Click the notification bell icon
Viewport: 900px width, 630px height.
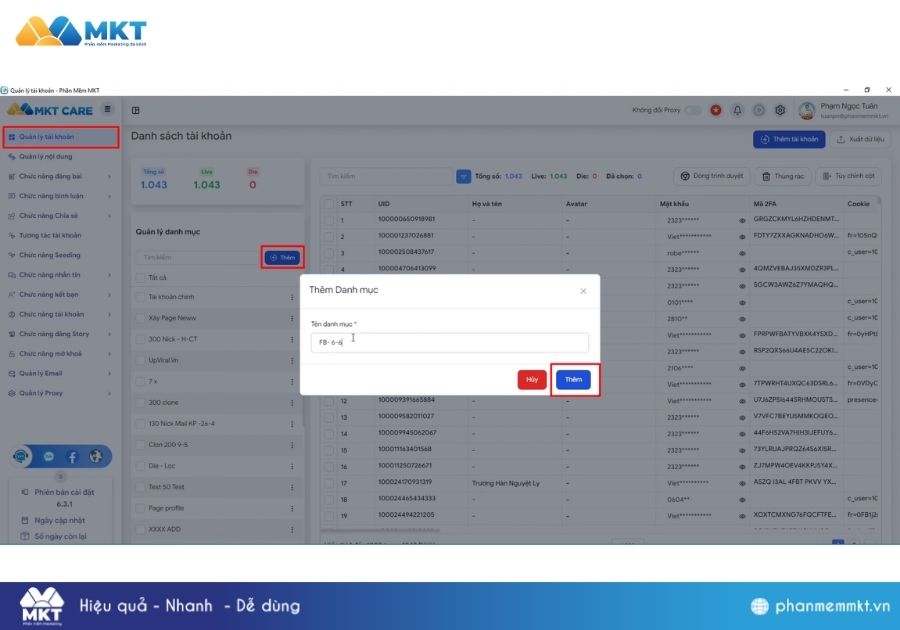point(738,110)
